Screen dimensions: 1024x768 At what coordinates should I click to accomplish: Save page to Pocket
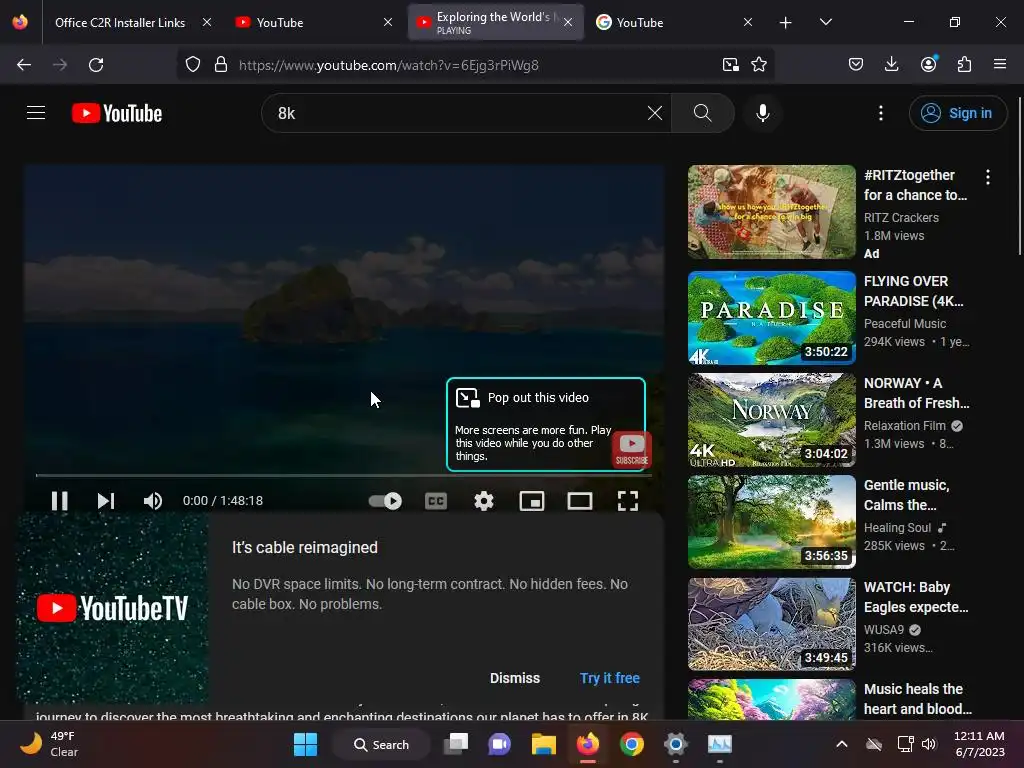[x=856, y=65]
